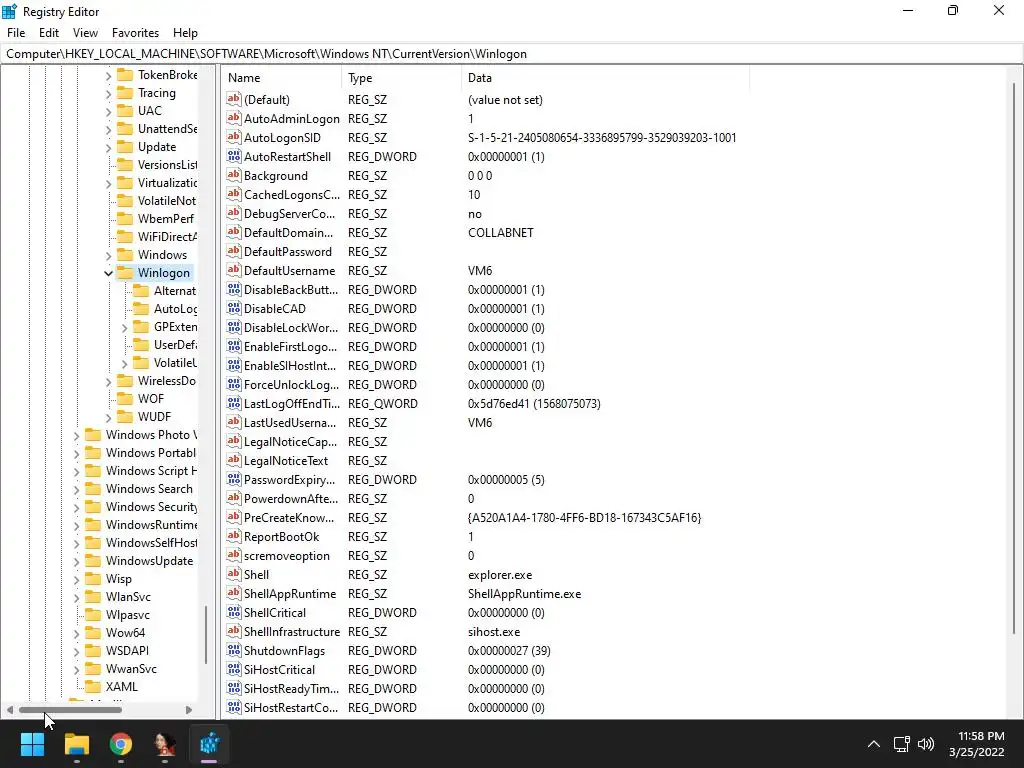
Task: Click the sihost.exe data cell
Action: [x=494, y=632]
